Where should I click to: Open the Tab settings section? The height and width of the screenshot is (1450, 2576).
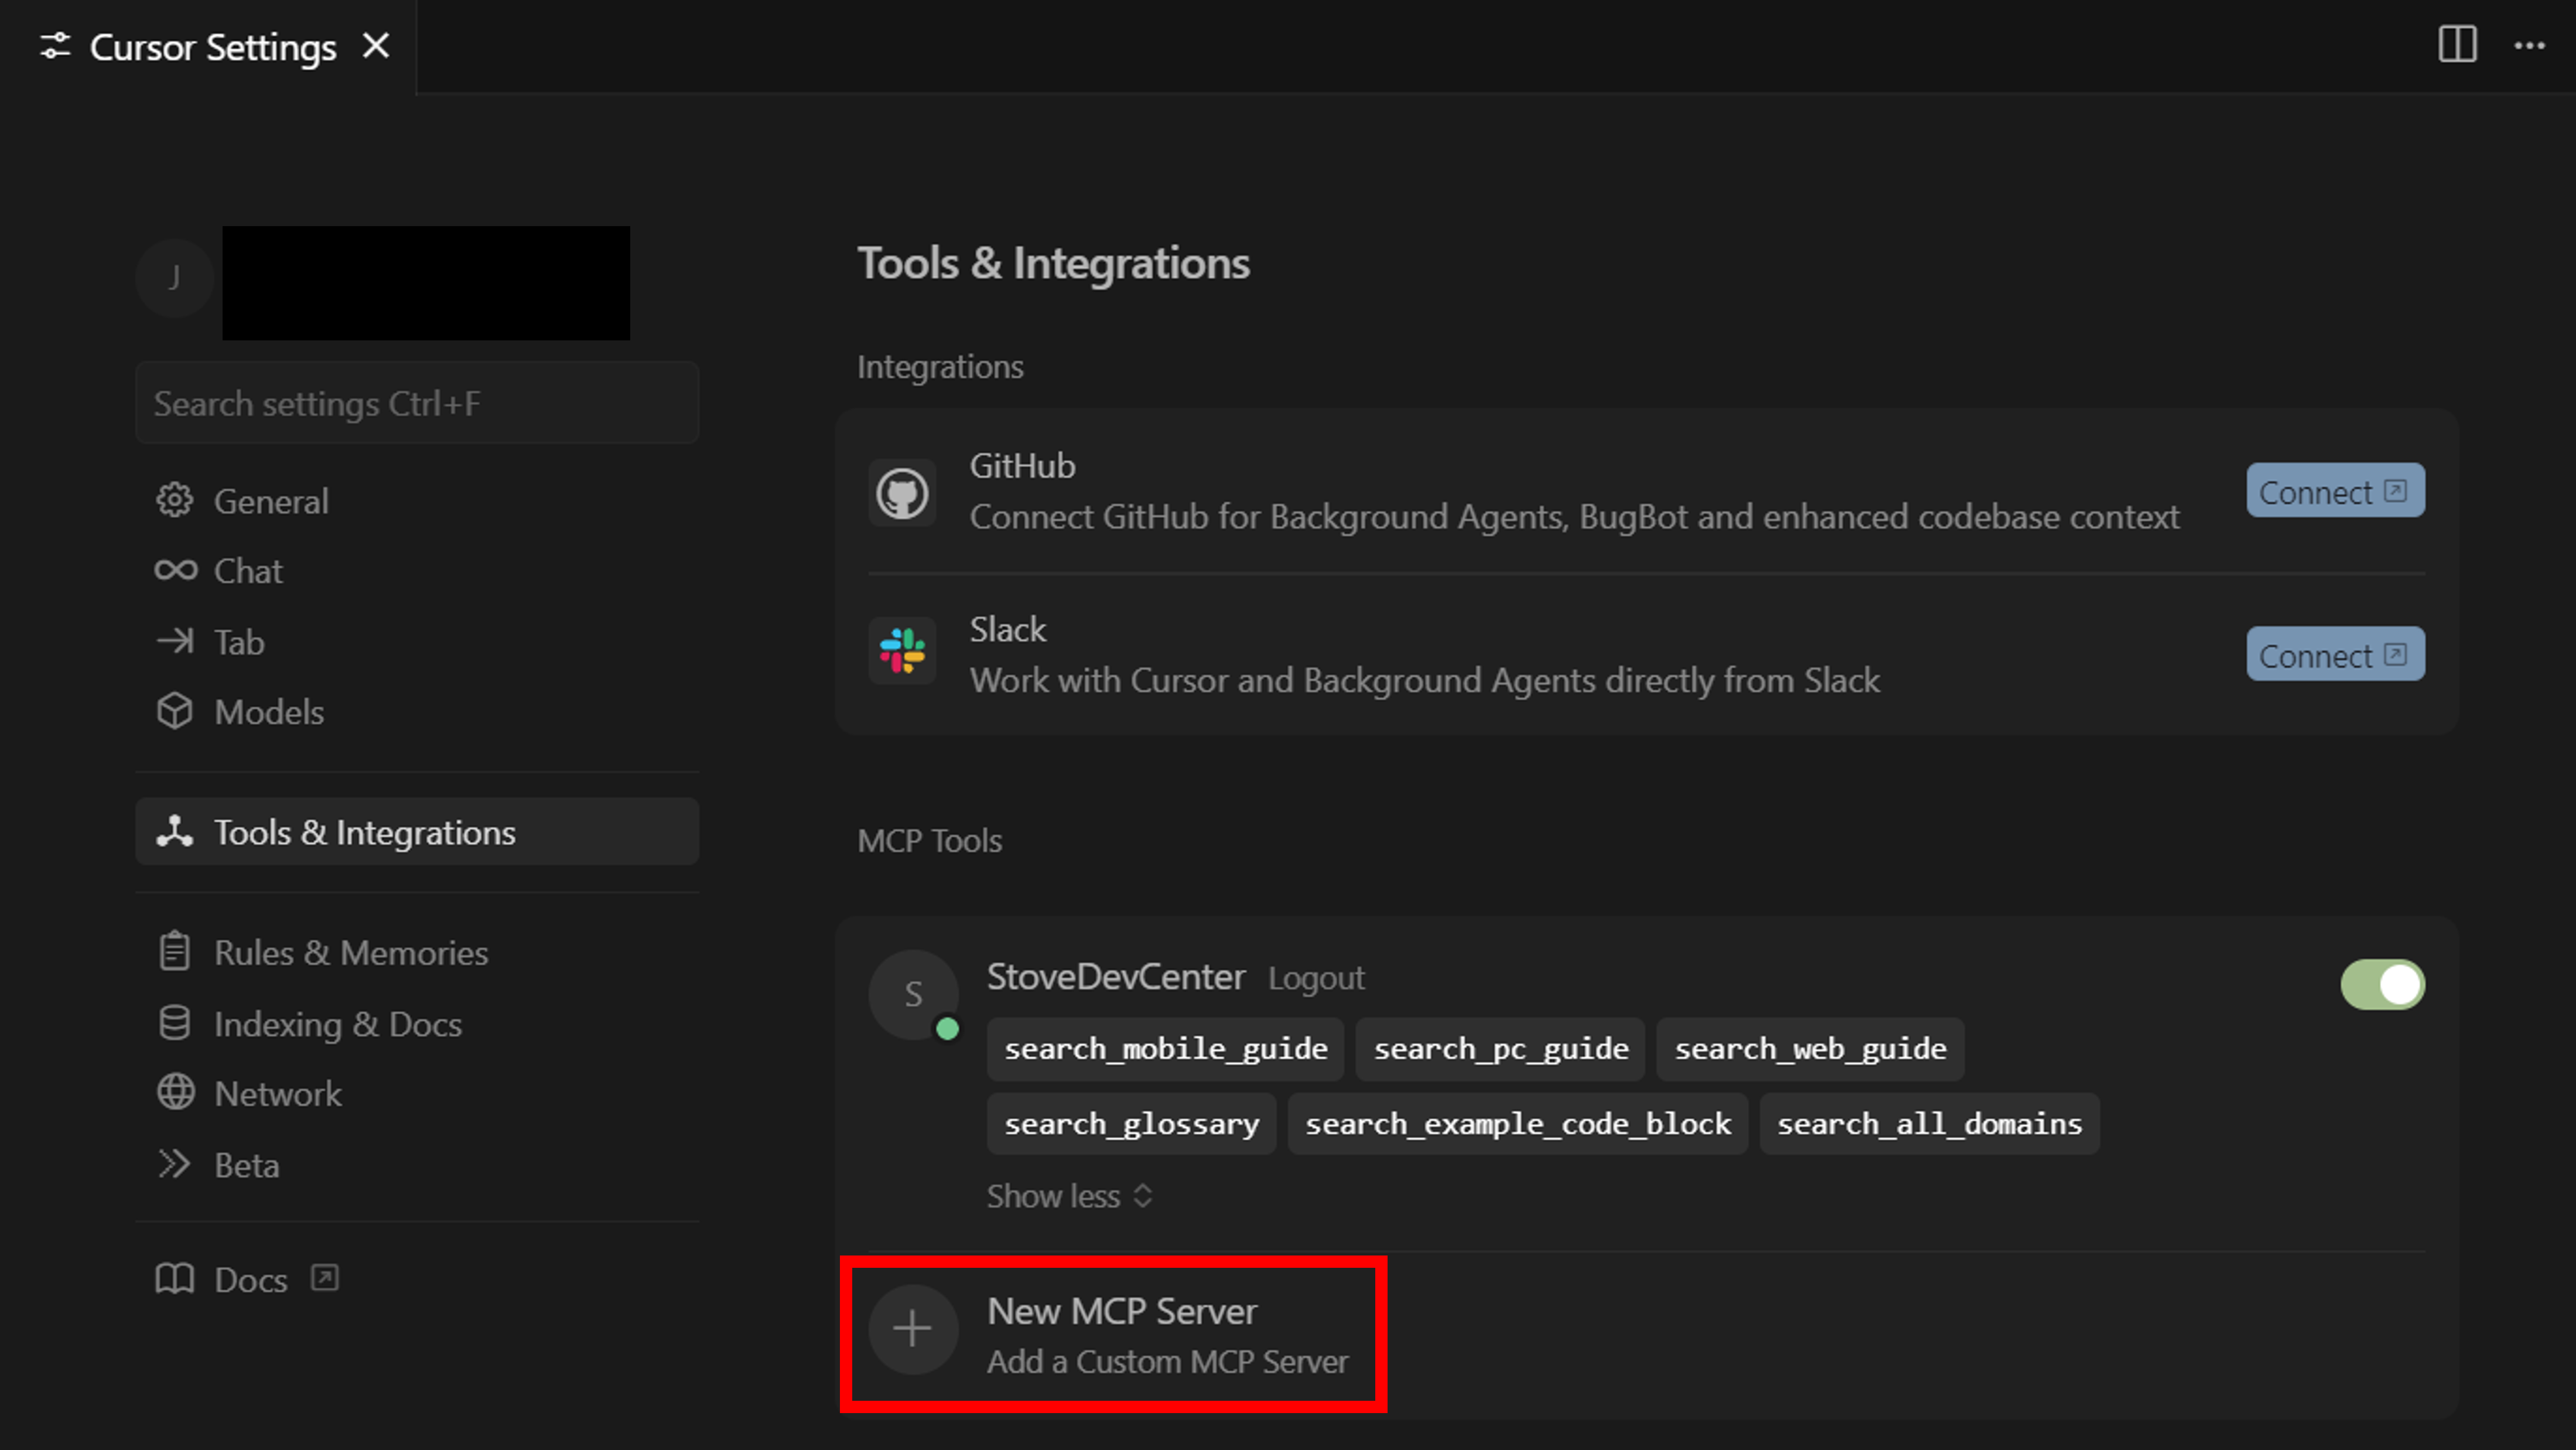click(417, 642)
